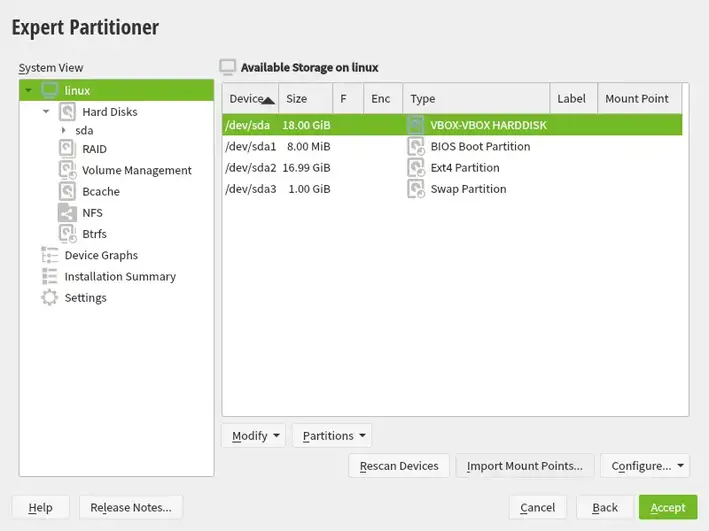Viewport: 709px width, 531px height.
Task: Select Btrfs label in the tree
Action: [94, 234]
